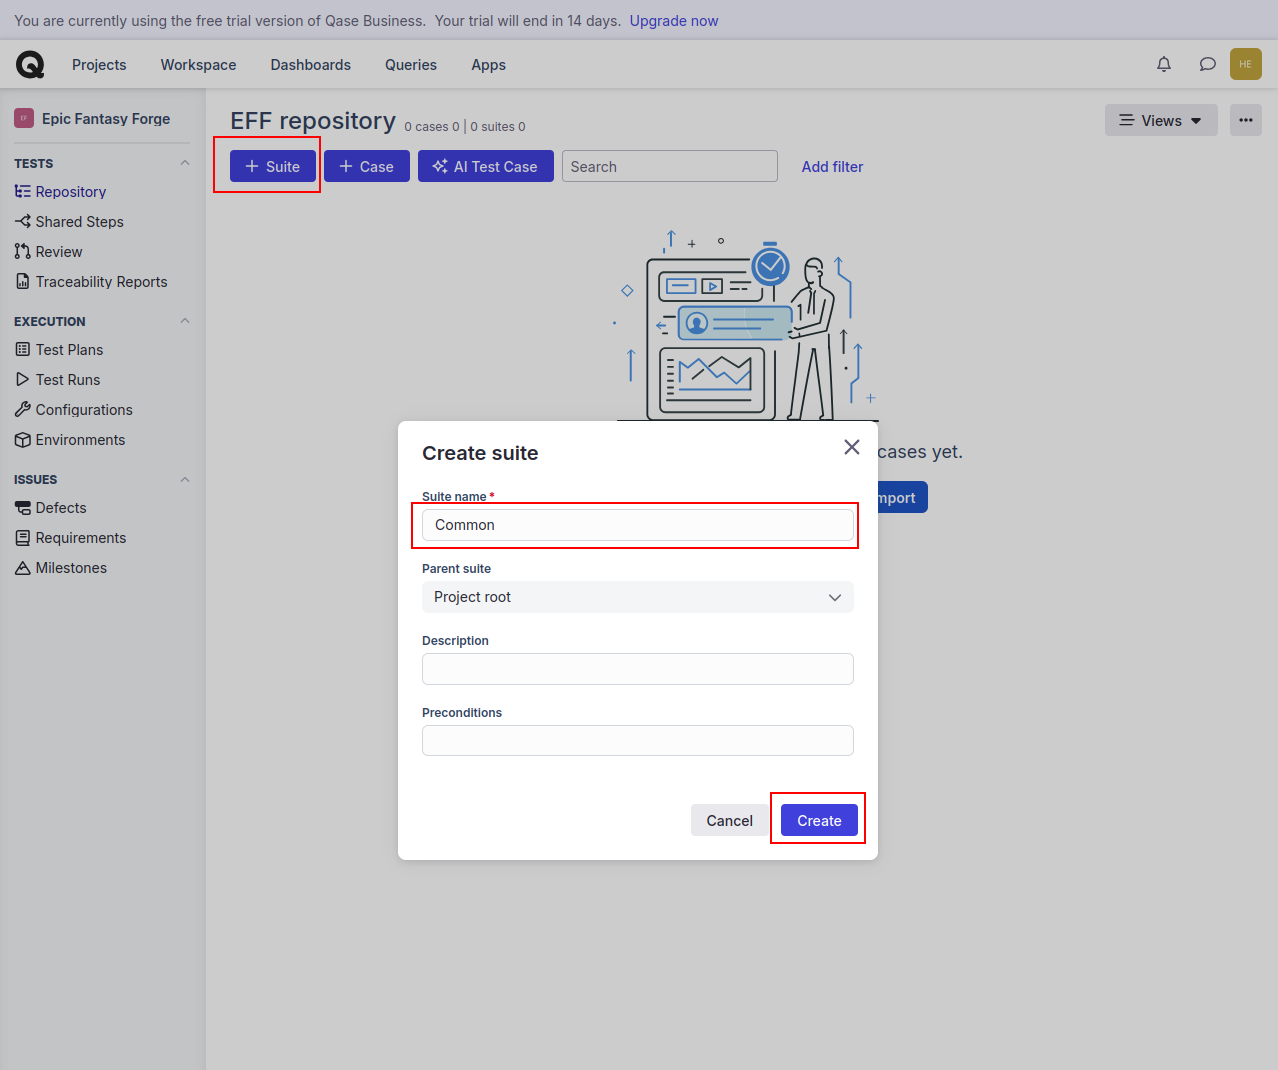Click the Epic Fantasy Forge project name
The height and width of the screenshot is (1070, 1278).
pyautogui.click(x=106, y=119)
